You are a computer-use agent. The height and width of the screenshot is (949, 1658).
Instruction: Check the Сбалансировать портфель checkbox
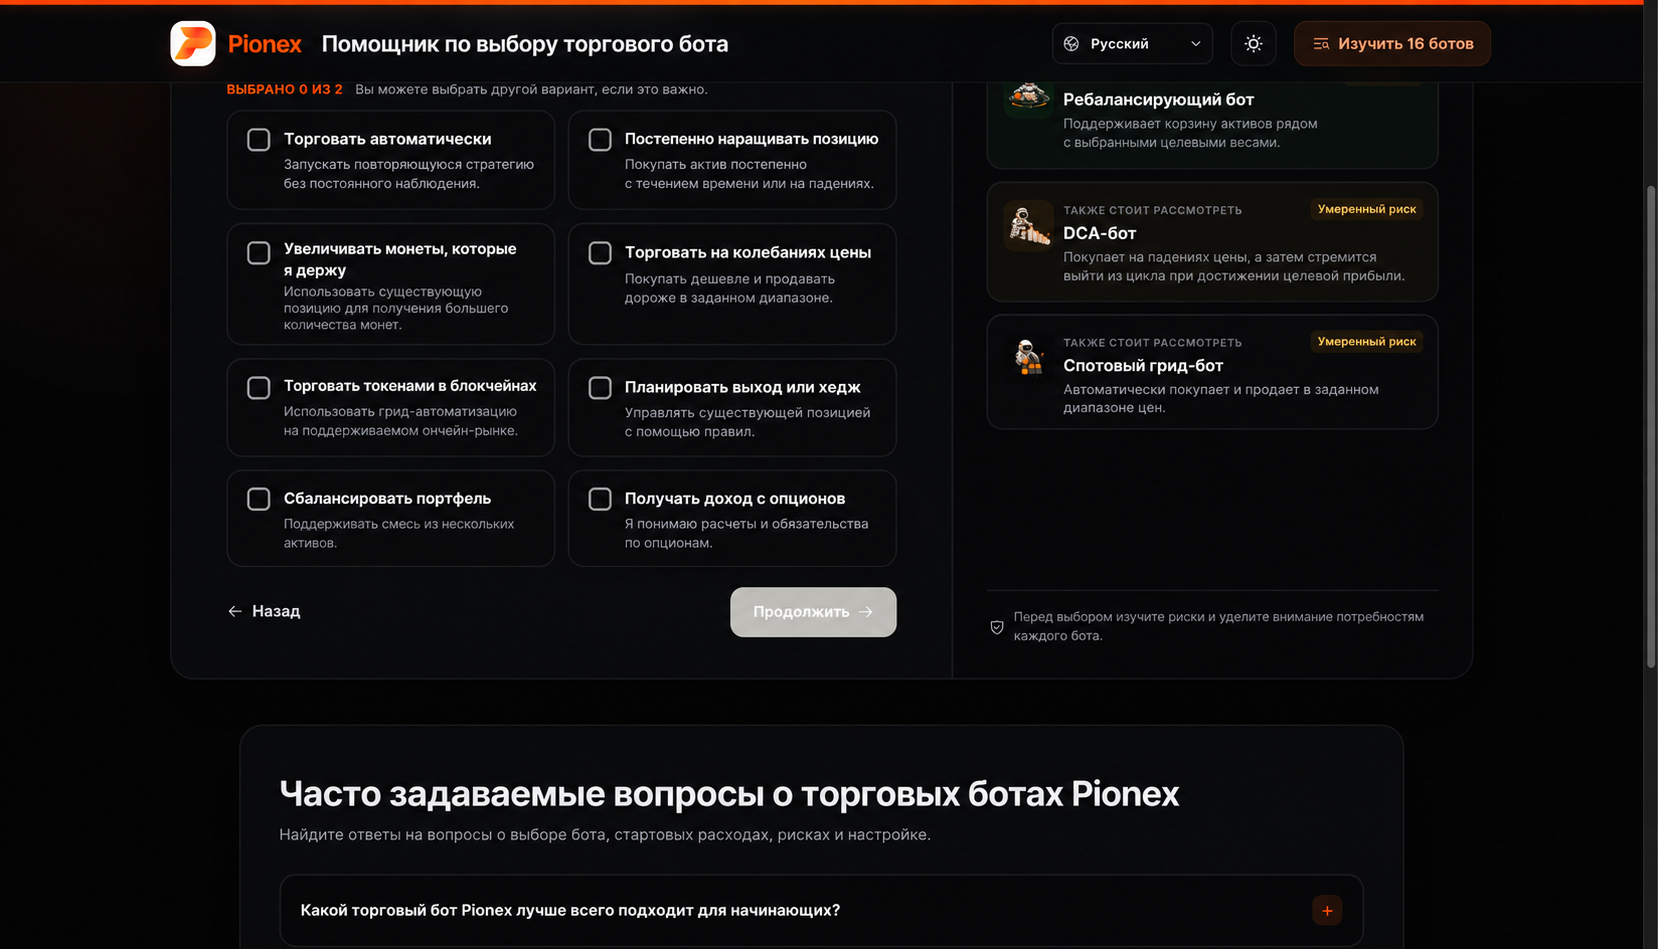259,499
